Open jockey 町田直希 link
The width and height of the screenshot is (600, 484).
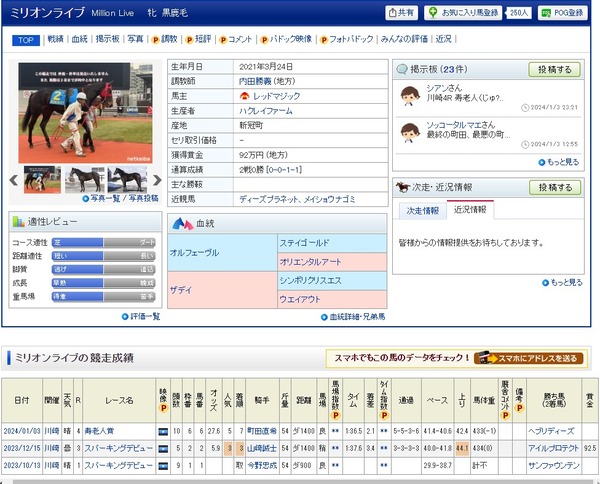pyautogui.click(x=262, y=431)
